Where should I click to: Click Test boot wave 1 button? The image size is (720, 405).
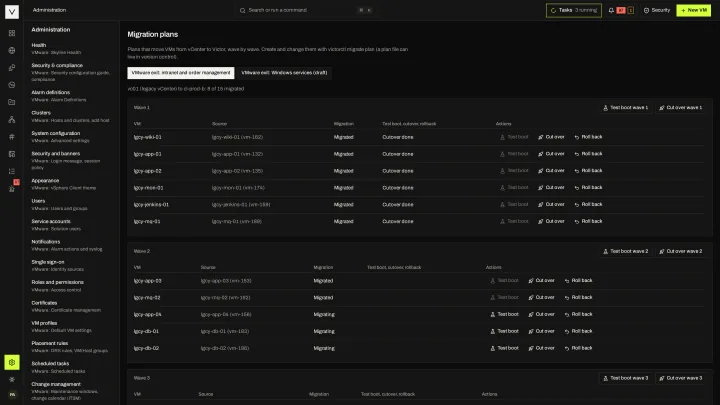click(x=625, y=107)
